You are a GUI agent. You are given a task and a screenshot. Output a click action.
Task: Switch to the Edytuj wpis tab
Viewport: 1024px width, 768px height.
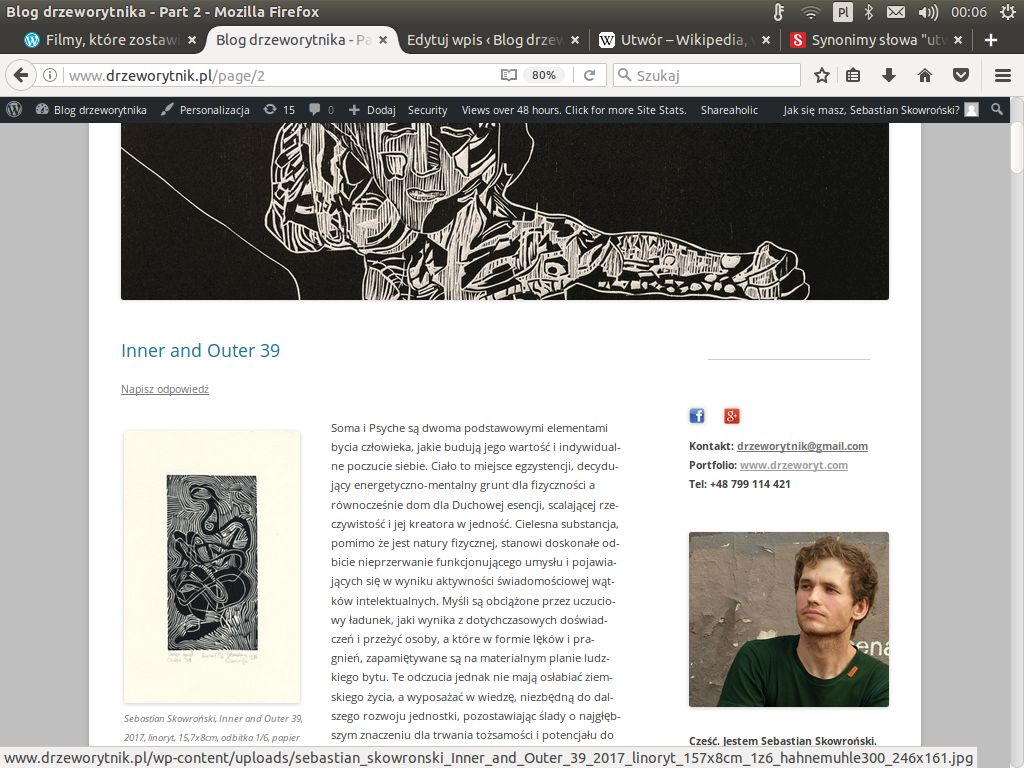[493, 40]
